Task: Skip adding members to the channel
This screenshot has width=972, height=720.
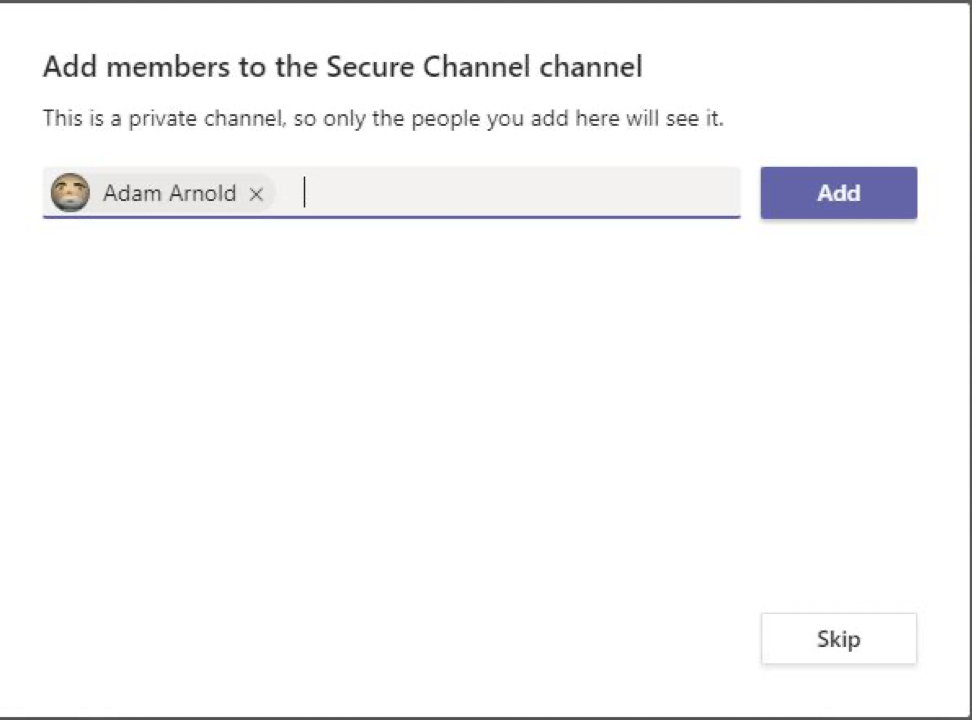Action: pos(839,639)
